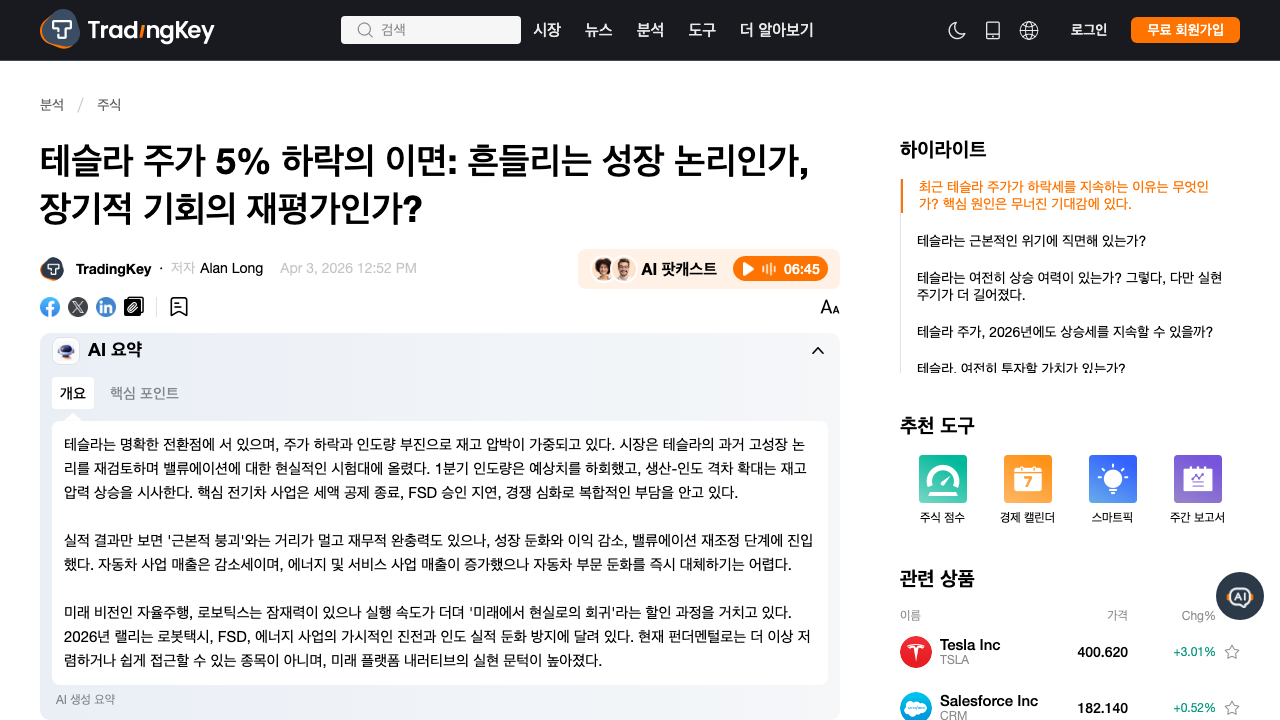Click the 로그인 link

click(1089, 30)
